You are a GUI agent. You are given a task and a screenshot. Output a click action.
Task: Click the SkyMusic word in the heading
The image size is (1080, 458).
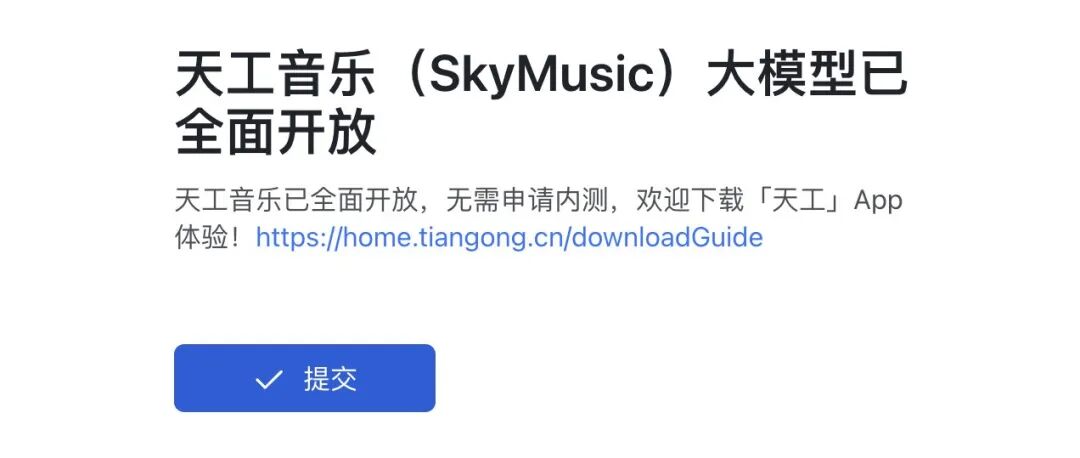[x=539, y=77]
